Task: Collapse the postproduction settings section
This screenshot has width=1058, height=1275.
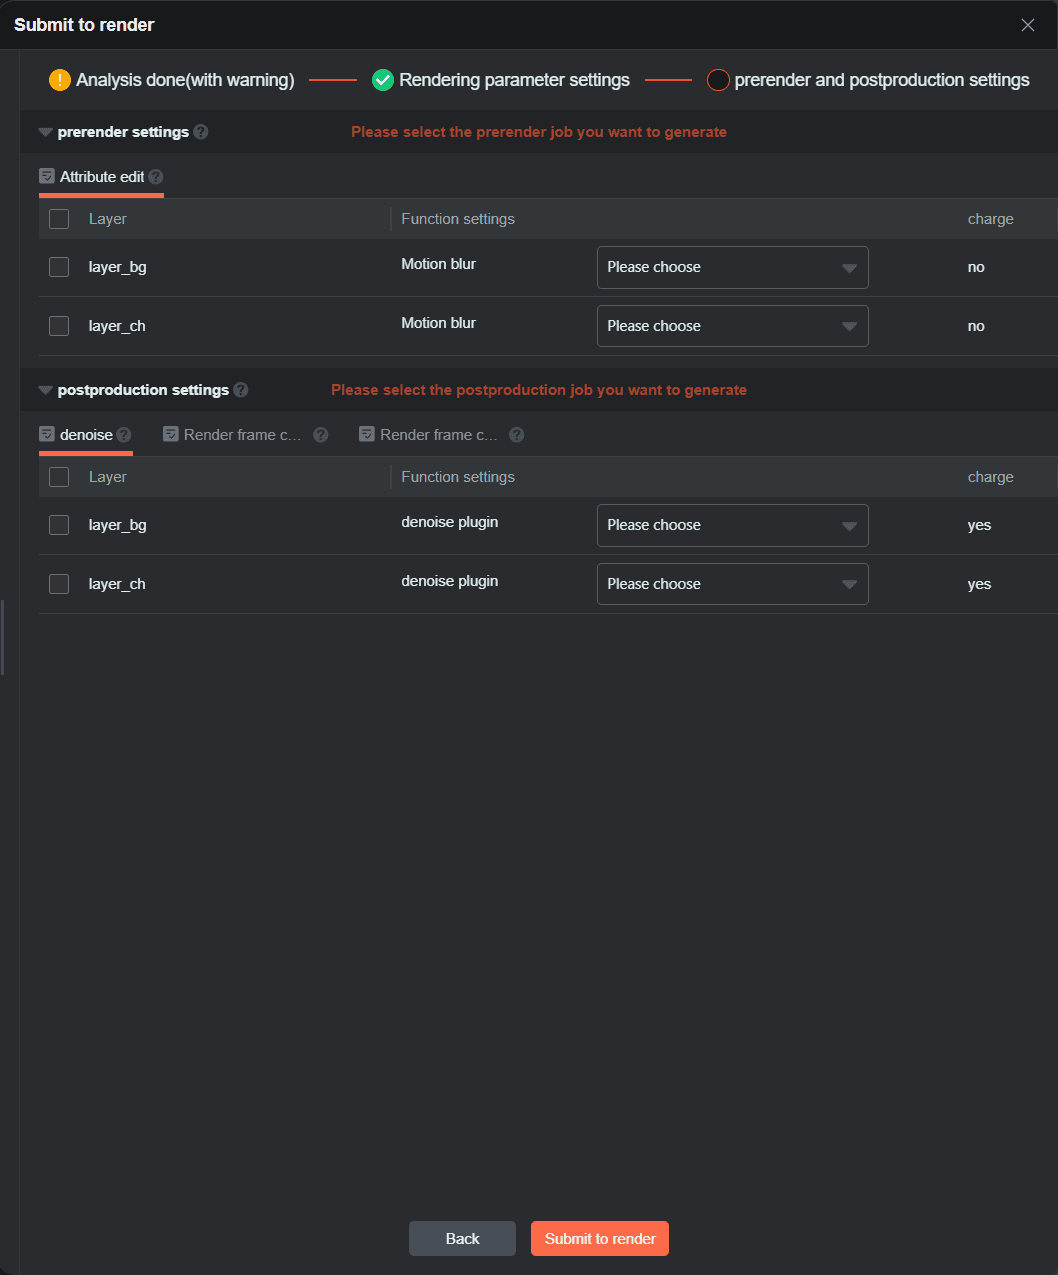Action: point(45,390)
